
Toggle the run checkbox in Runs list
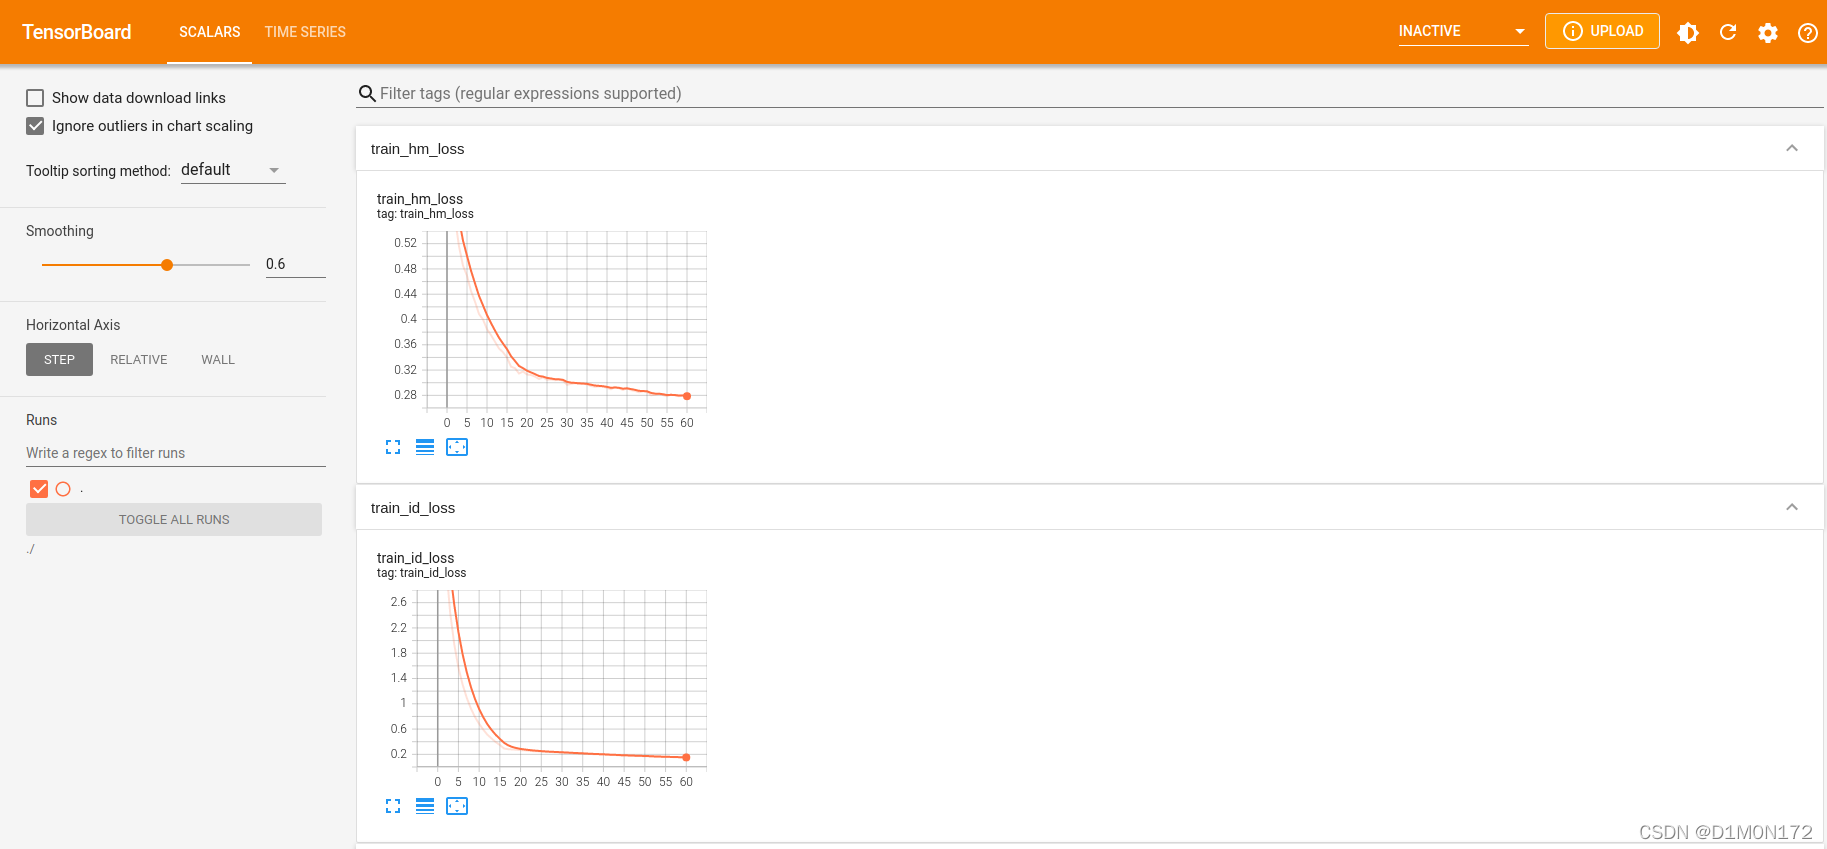39,489
